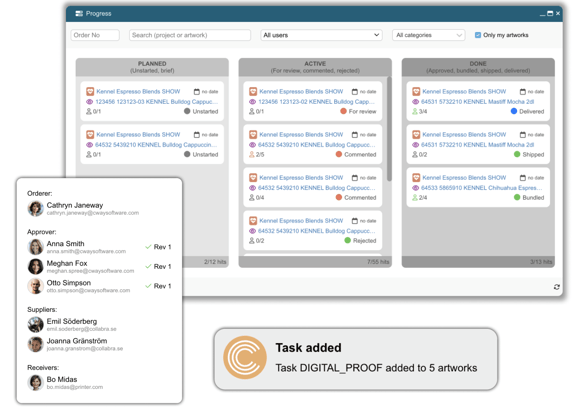
Task: Click calendar icon on the Bundled card
Action: 523,178
